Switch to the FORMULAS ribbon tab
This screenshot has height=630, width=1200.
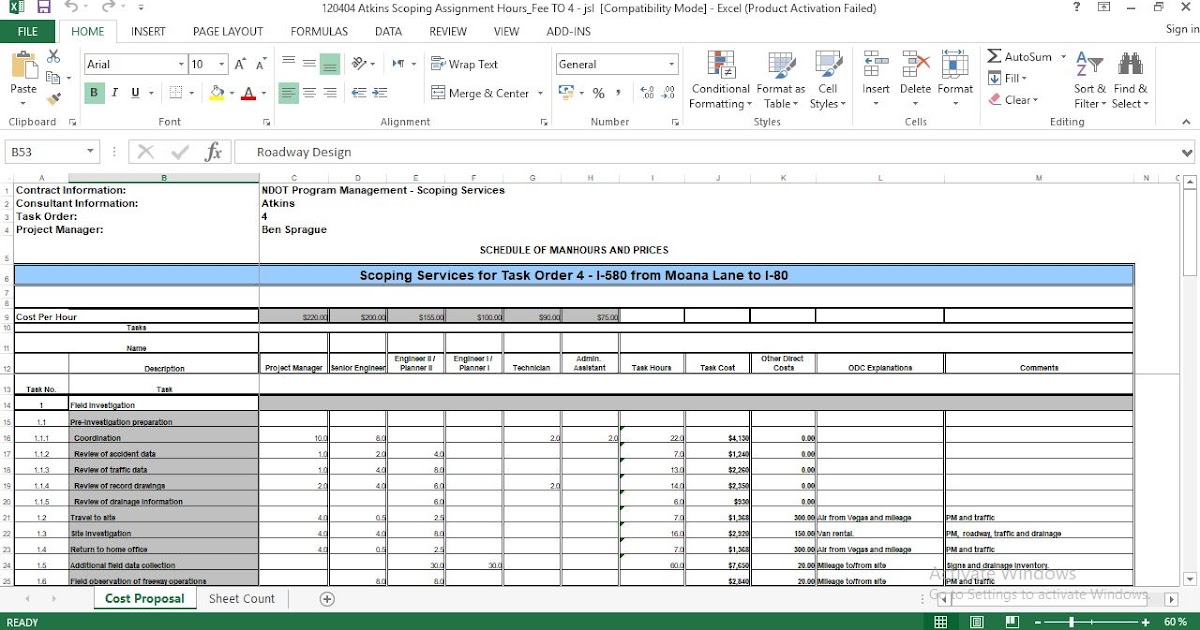(x=318, y=31)
